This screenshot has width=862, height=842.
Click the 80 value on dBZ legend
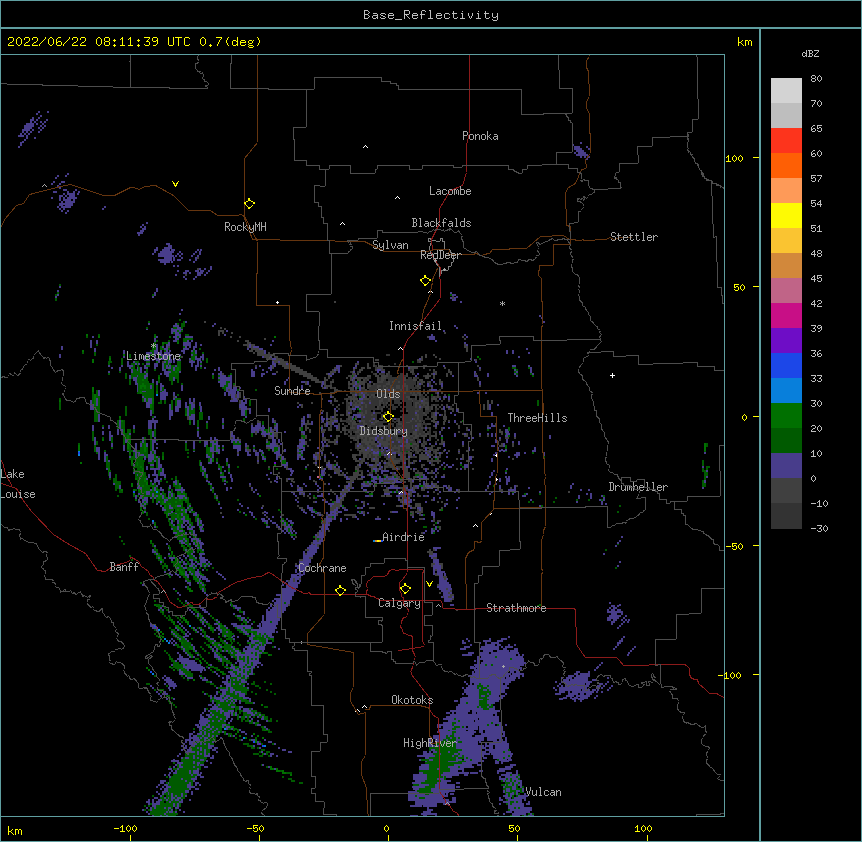tap(816, 79)
